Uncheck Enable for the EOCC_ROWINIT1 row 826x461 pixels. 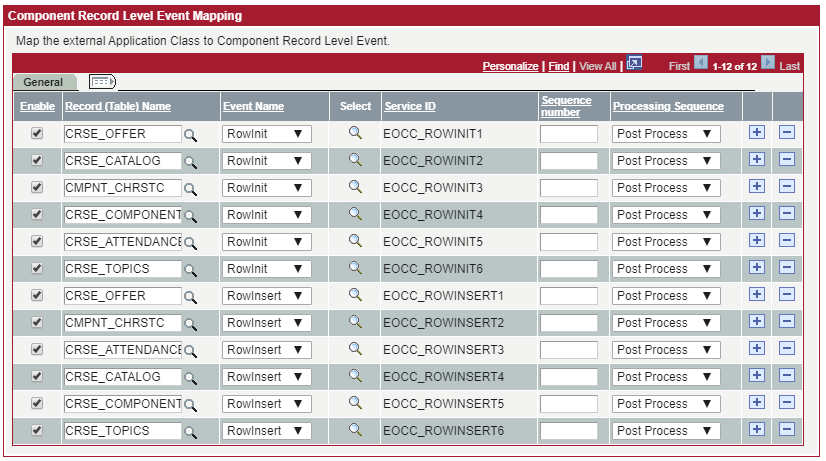click(x=37, y=133)
